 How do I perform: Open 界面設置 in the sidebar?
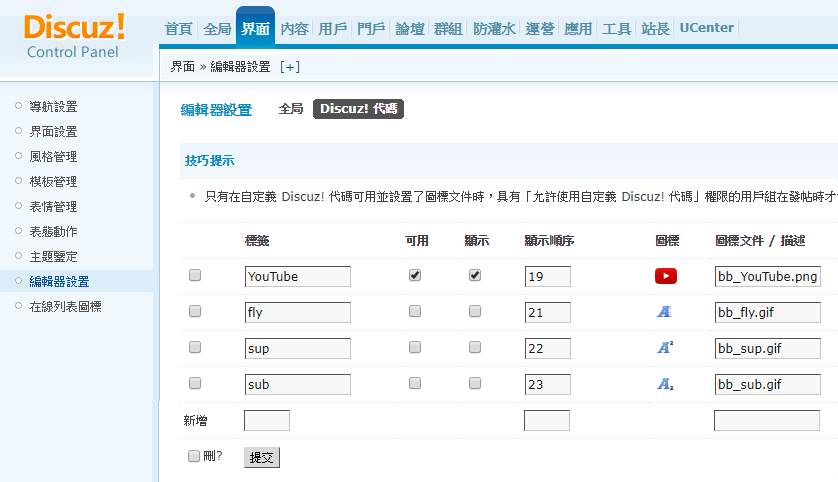(x=53, y=131)
